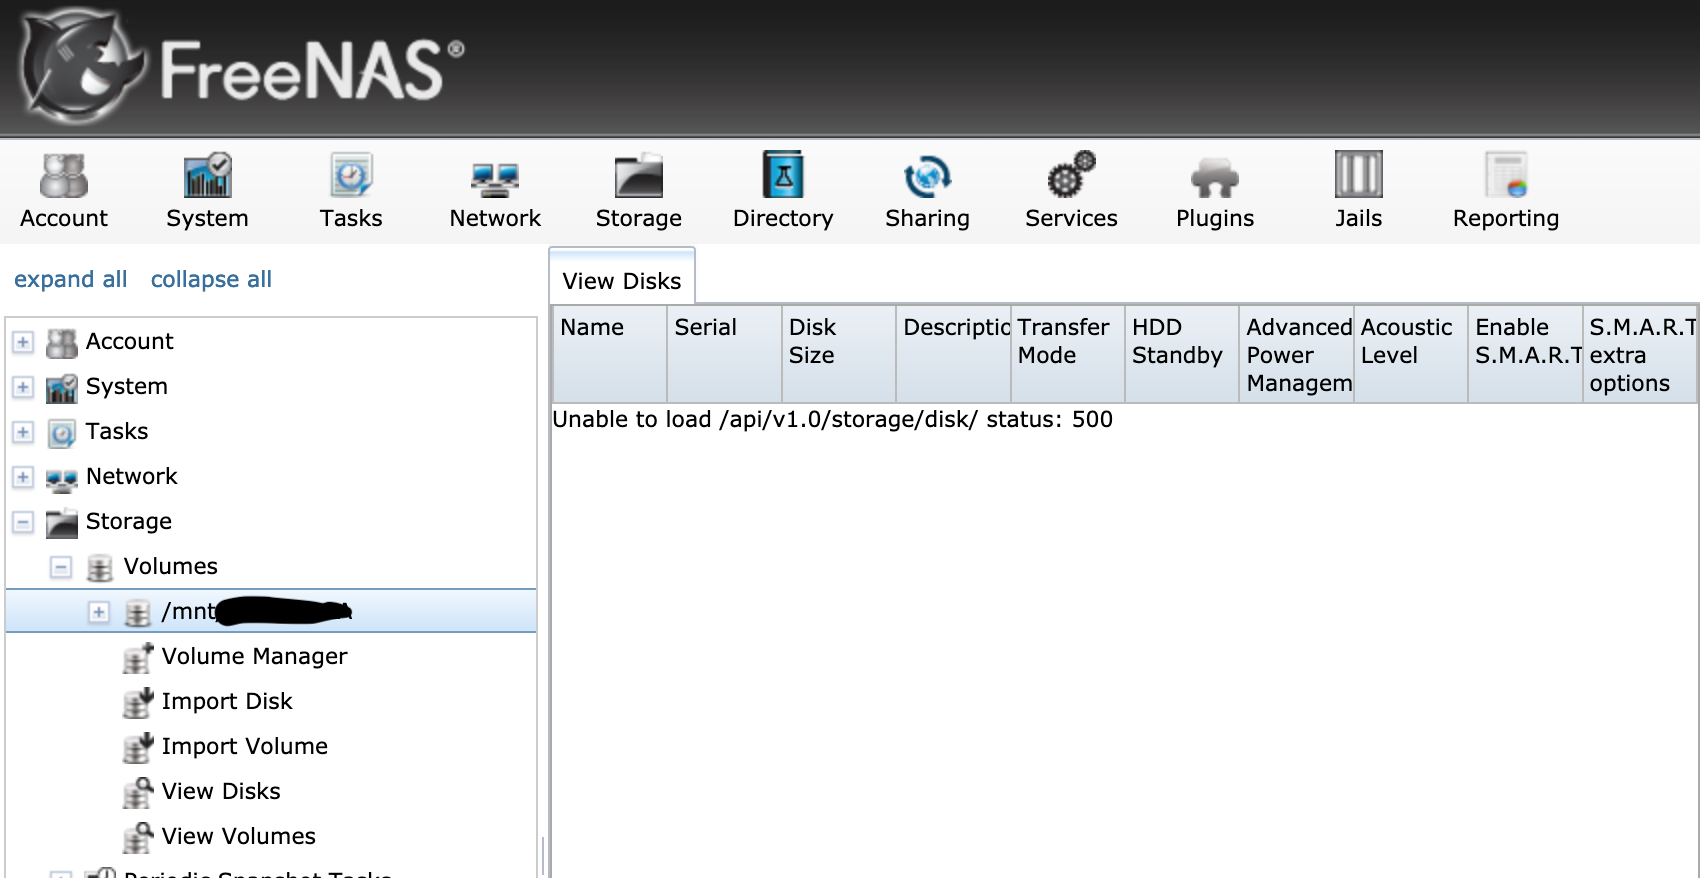The width and height of the screenshot is (1700, 878).
Task: Open the Directory toolbar icon
Action: point(783,175)
